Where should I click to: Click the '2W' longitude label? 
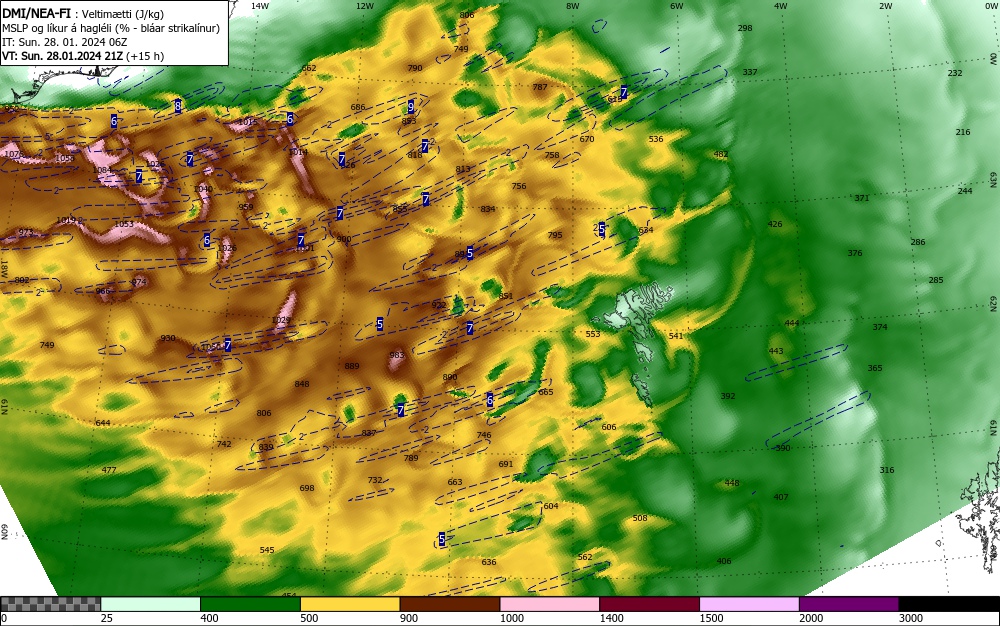pyautogui.click(x=885, y=6)
